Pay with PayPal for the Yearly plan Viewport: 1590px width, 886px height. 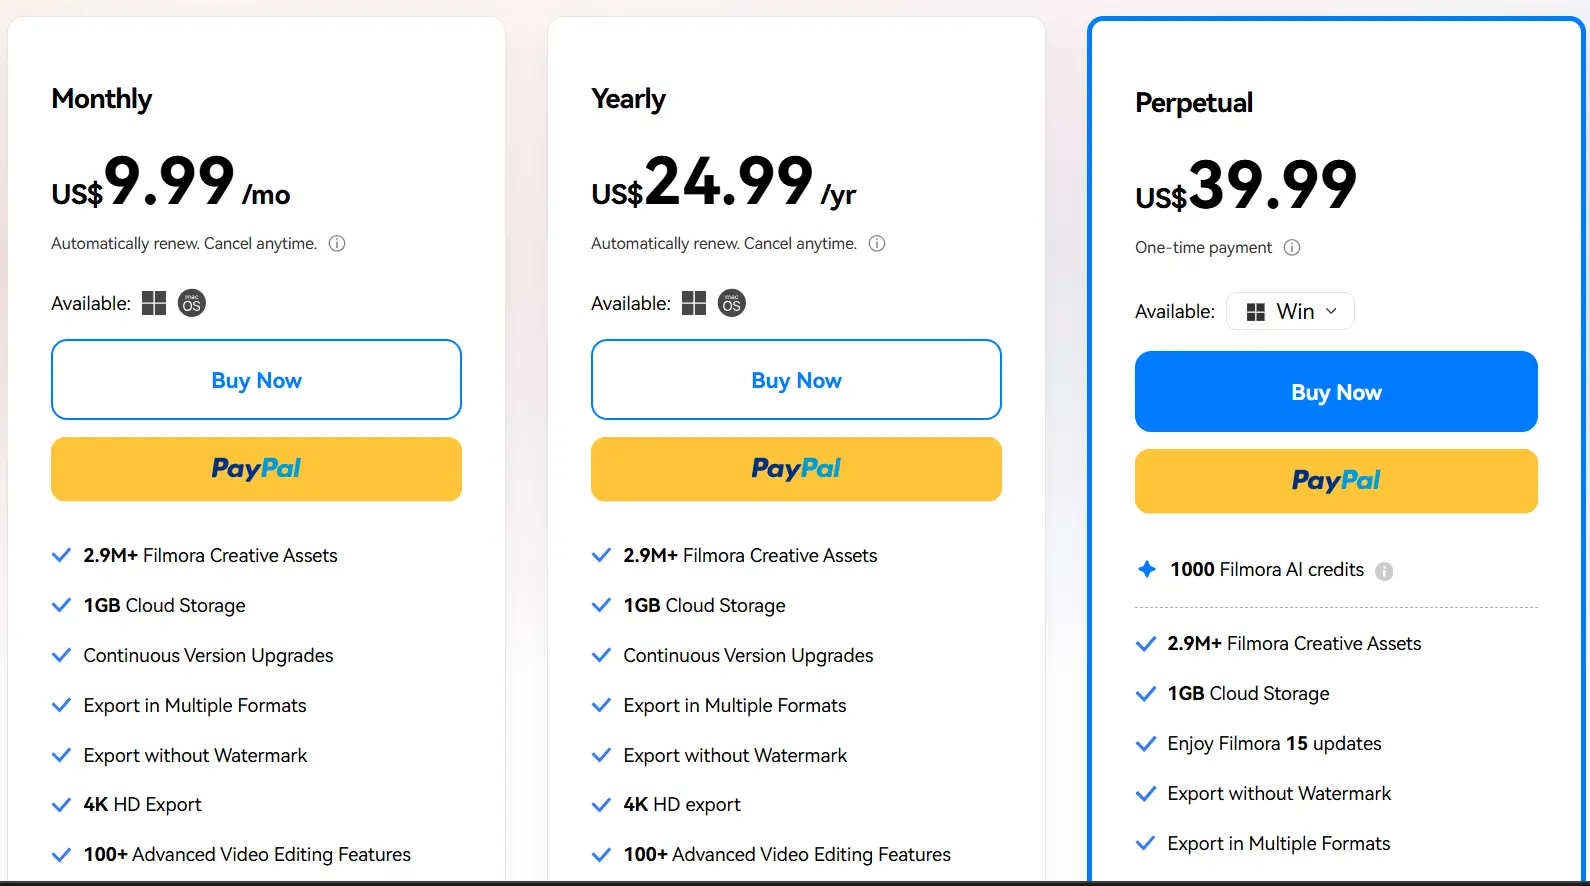point(796,469)
